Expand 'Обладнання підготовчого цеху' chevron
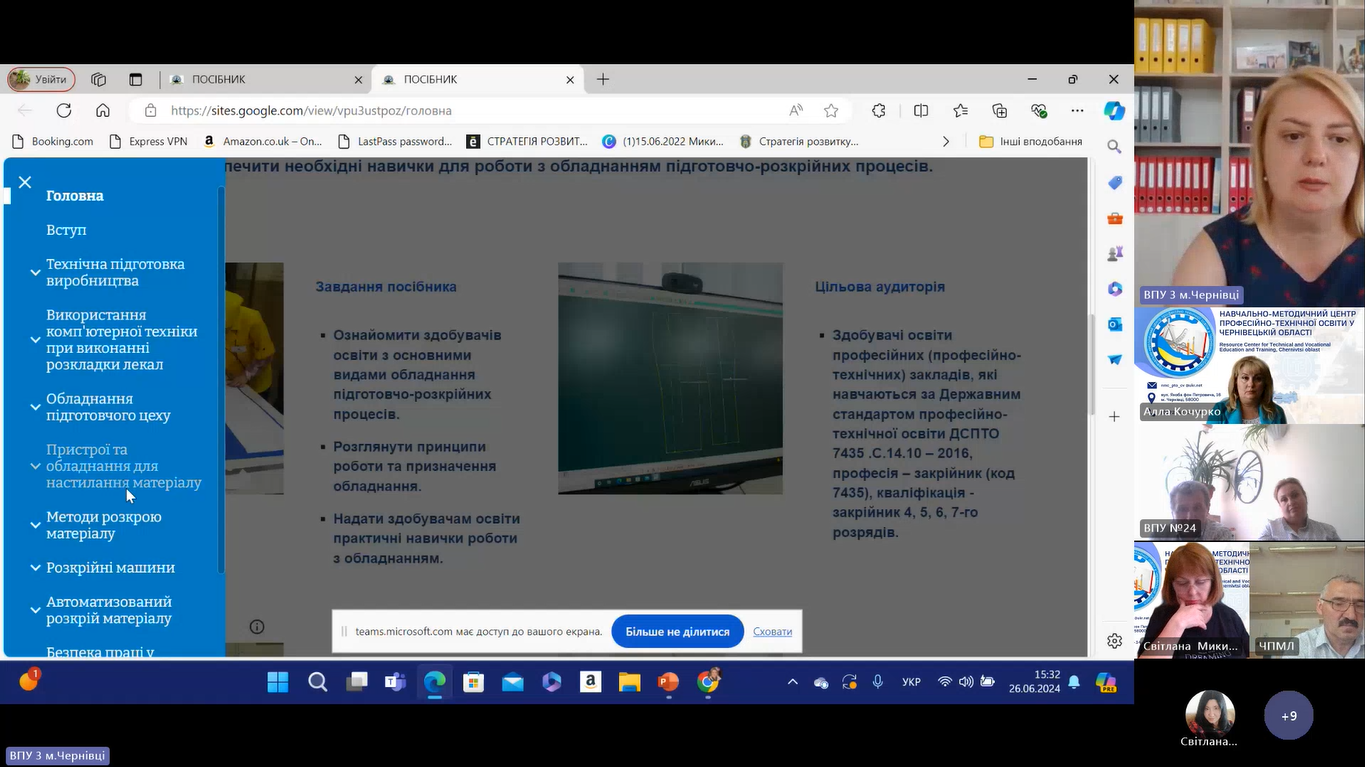The image size is (1365, 767). click(35, 407)
